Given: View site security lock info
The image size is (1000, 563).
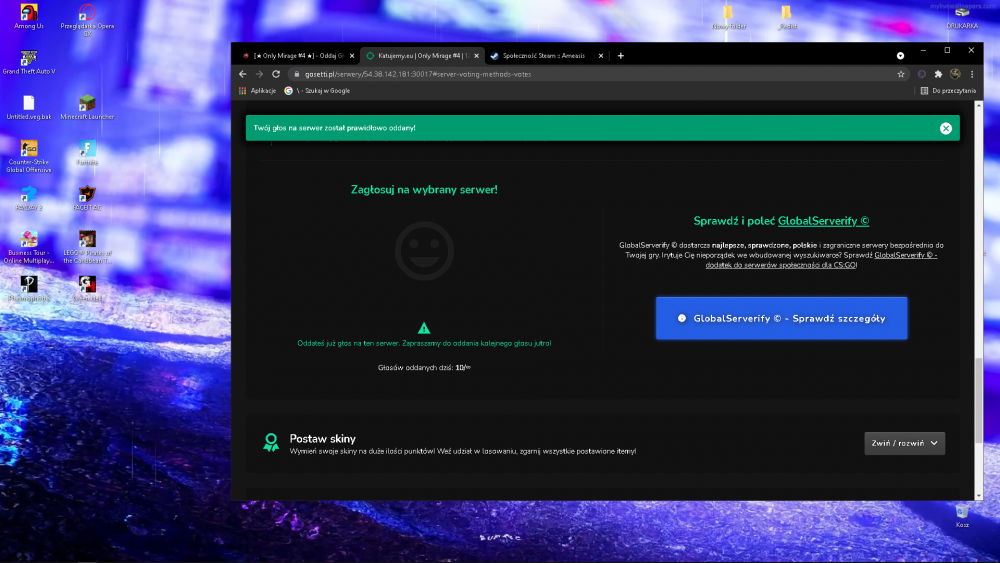Looking at the screenshot, I should point(297,74).
